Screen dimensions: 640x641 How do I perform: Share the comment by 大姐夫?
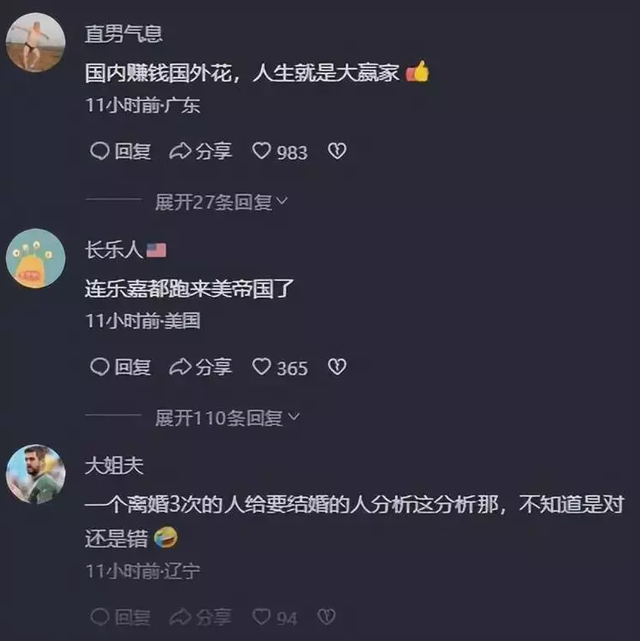pos(201,617)
